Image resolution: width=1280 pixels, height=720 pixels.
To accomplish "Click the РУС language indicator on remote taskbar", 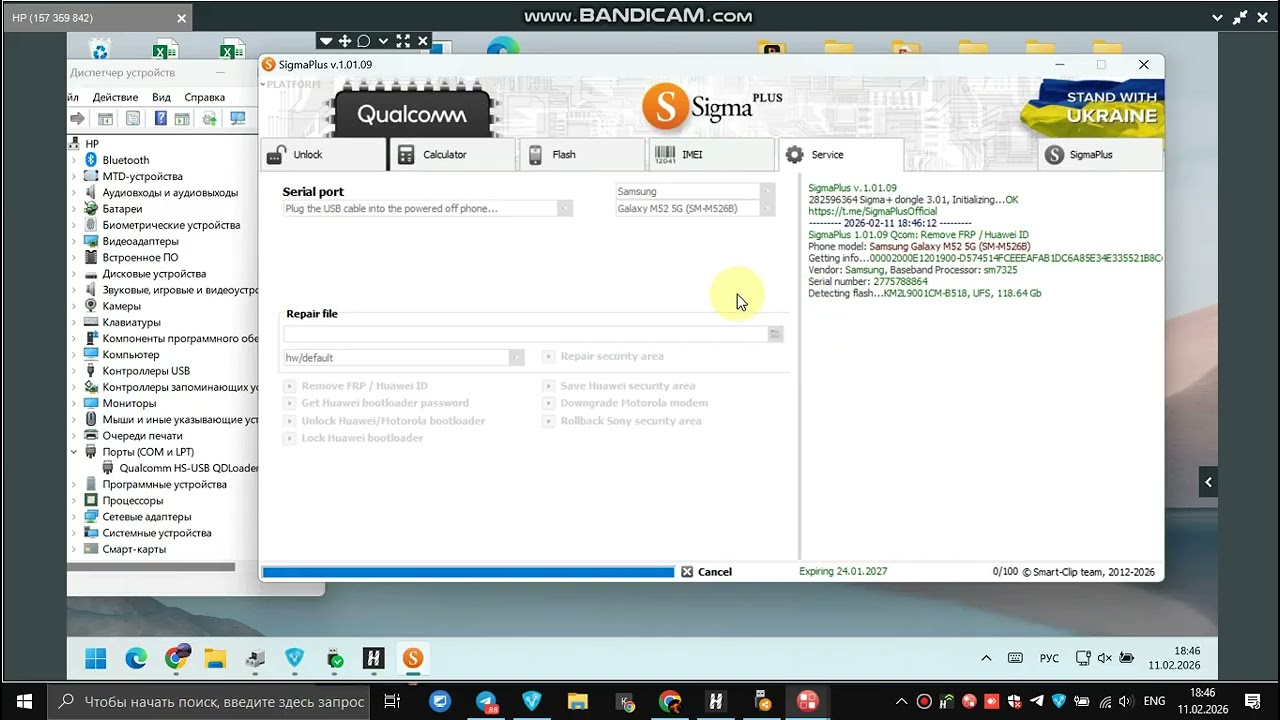I will pos(1049,659).
